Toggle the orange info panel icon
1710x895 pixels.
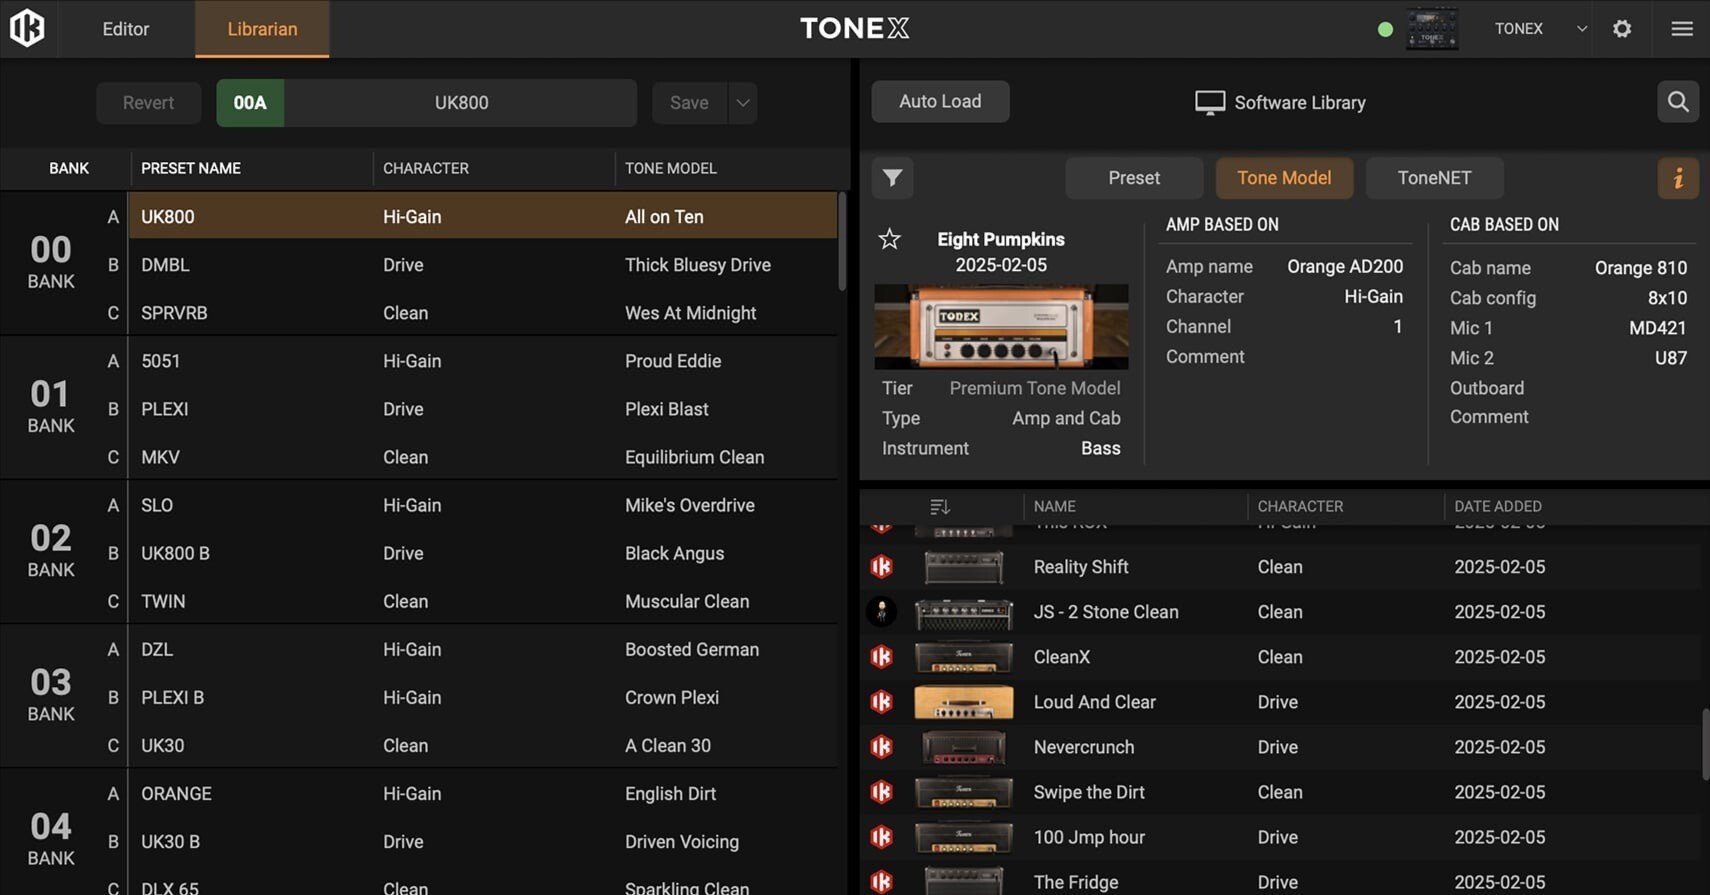(1678, 178)
